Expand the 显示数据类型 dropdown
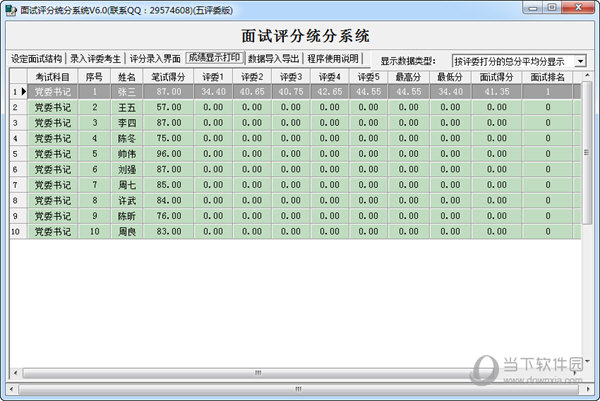This screenshot has width=600, height=401. (x=581, y=61)
